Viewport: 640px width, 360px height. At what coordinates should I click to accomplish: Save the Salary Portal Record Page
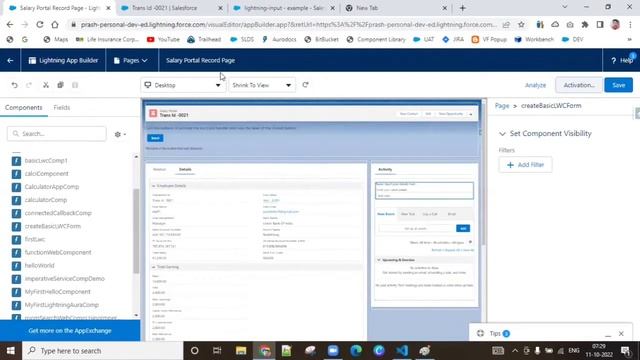point(618,85)
